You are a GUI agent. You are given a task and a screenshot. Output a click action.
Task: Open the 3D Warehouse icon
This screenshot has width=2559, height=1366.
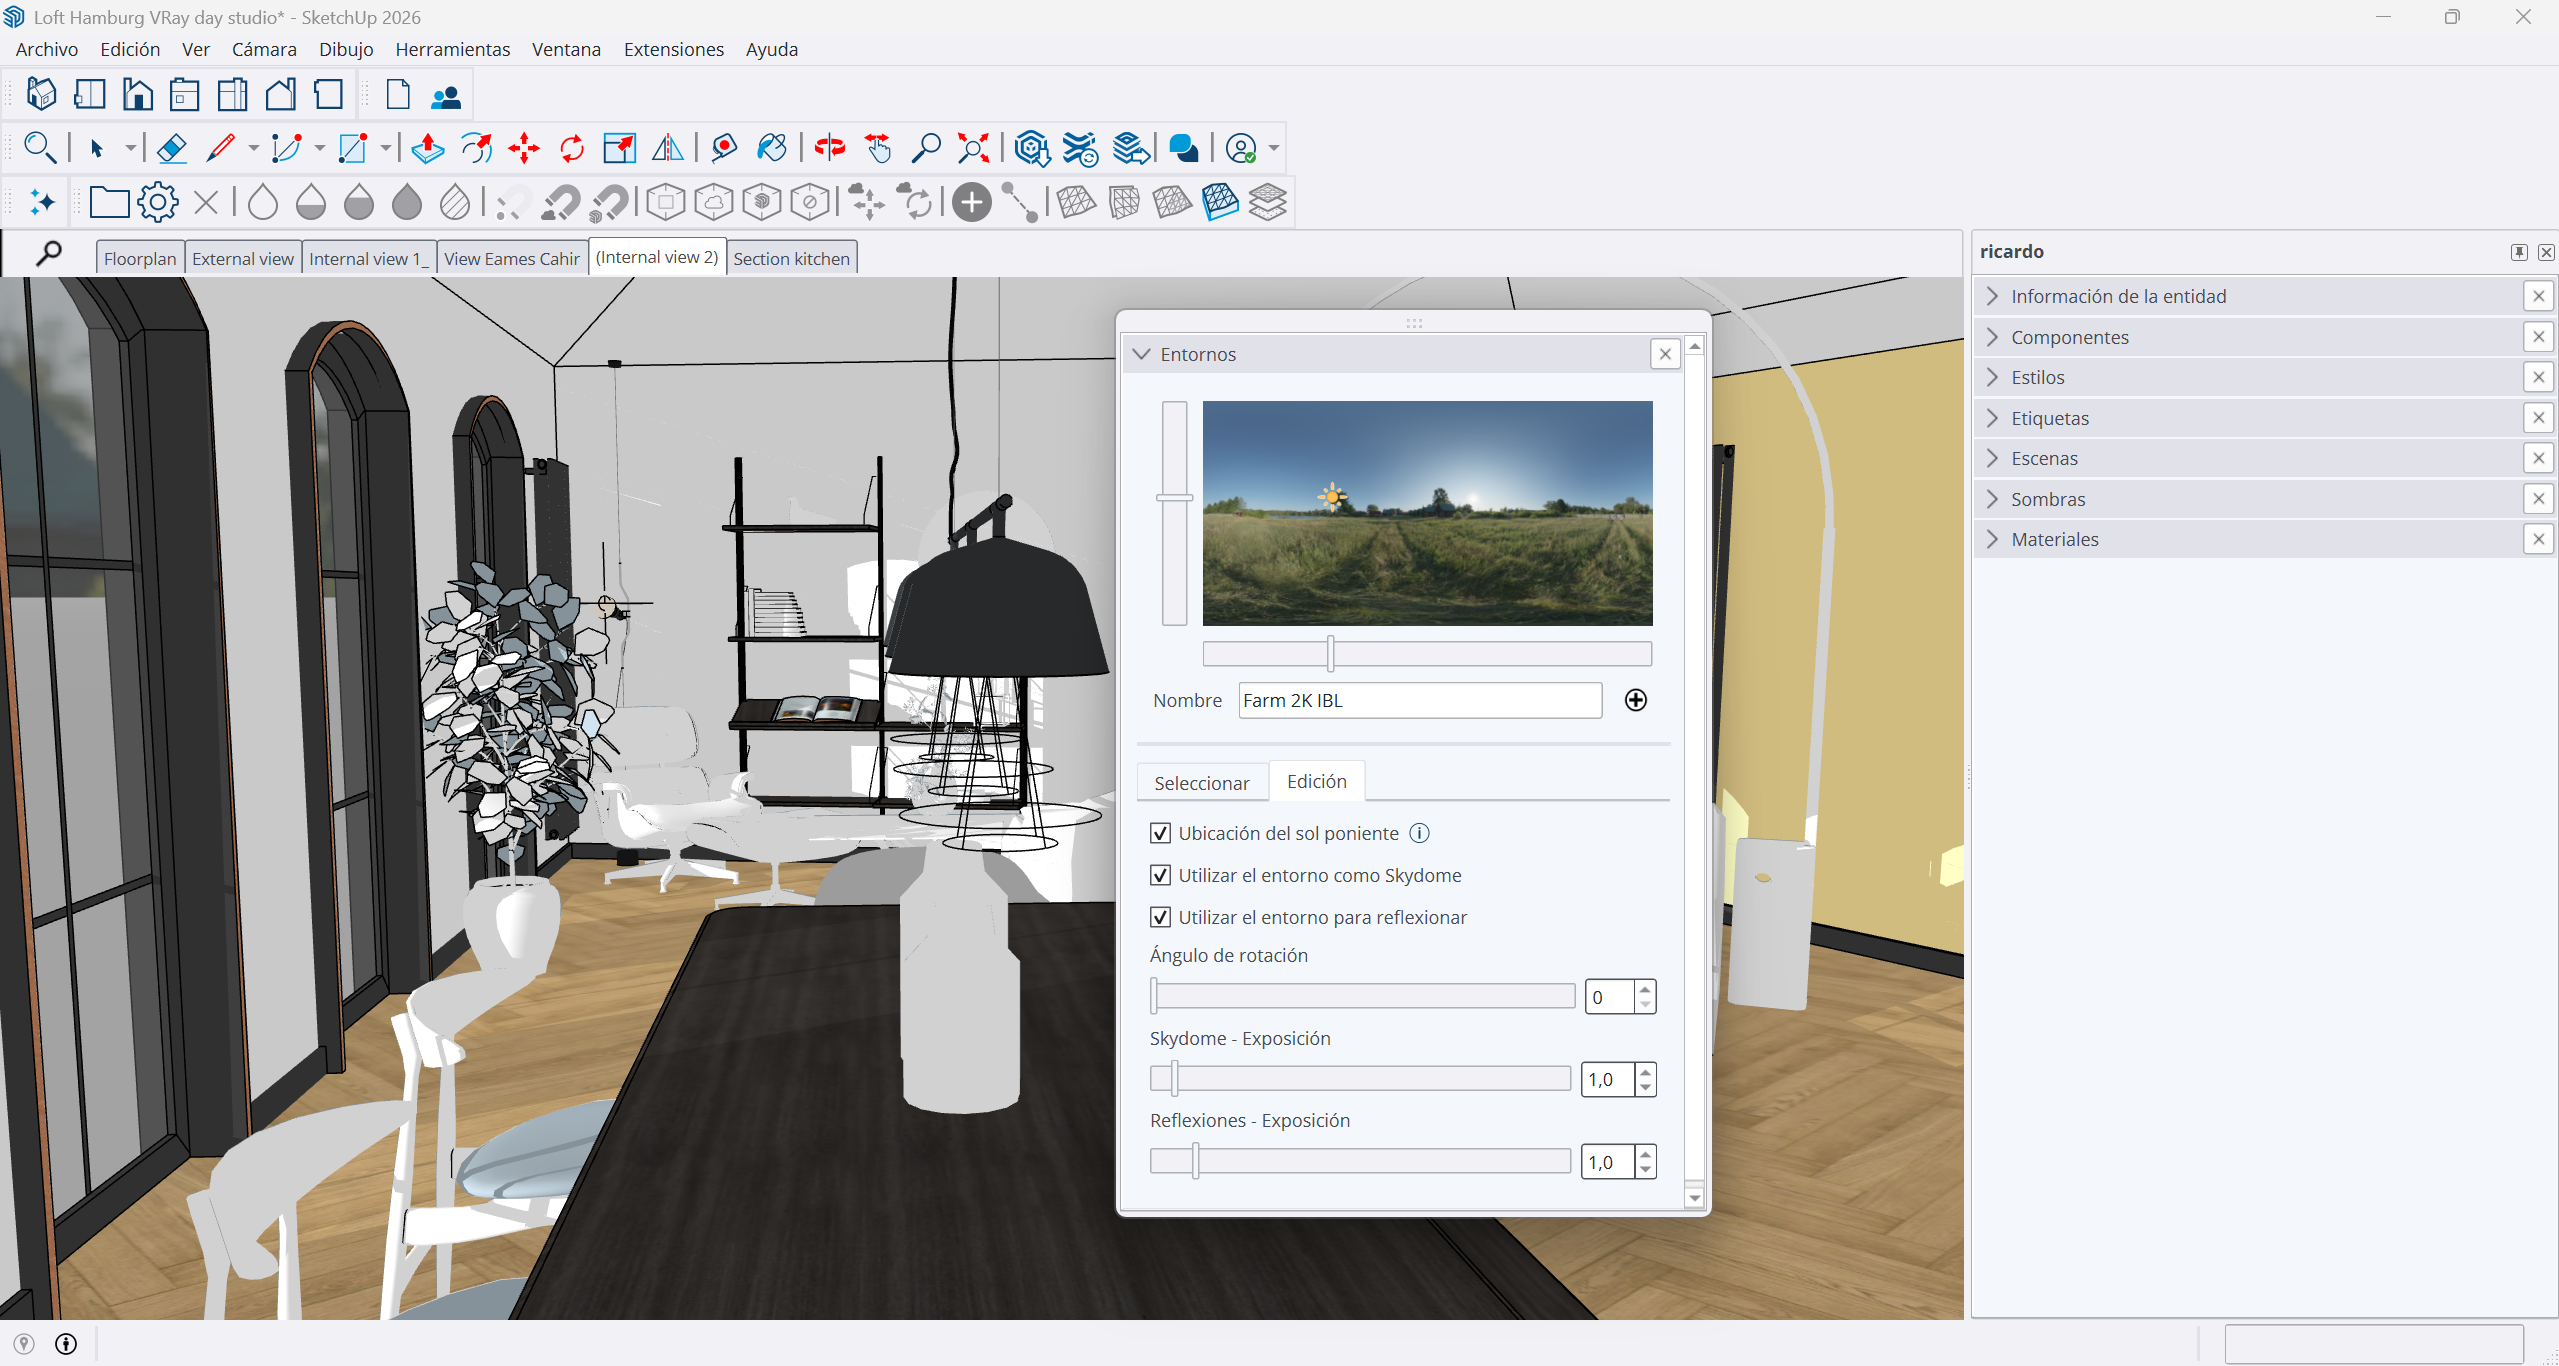click(1032, 148)
